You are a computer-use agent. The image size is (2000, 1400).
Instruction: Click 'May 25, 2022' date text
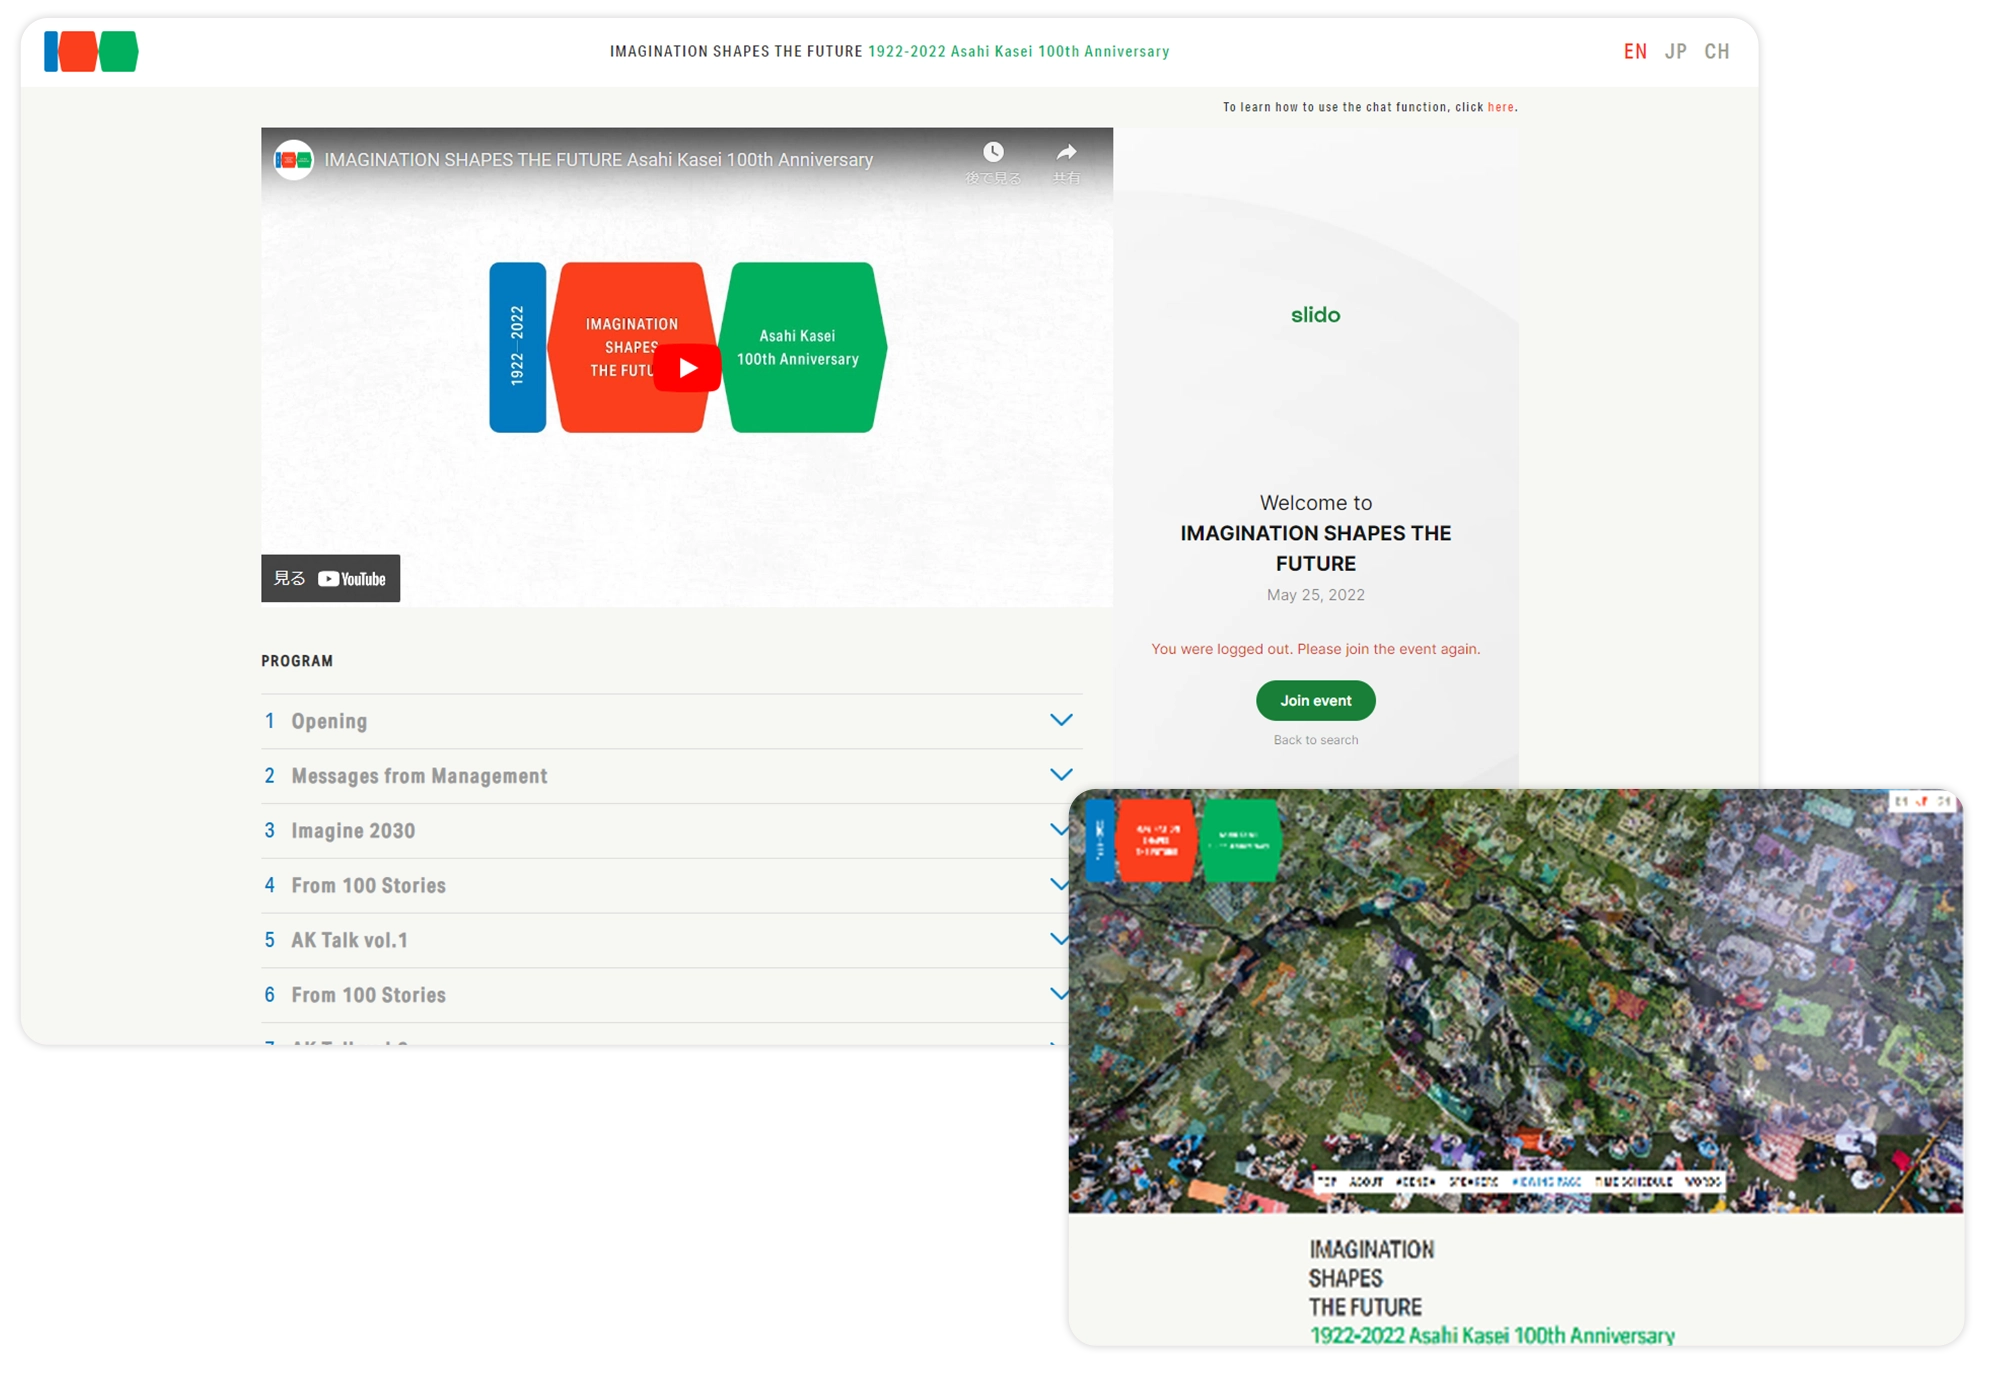click(x=1315, y=595)
